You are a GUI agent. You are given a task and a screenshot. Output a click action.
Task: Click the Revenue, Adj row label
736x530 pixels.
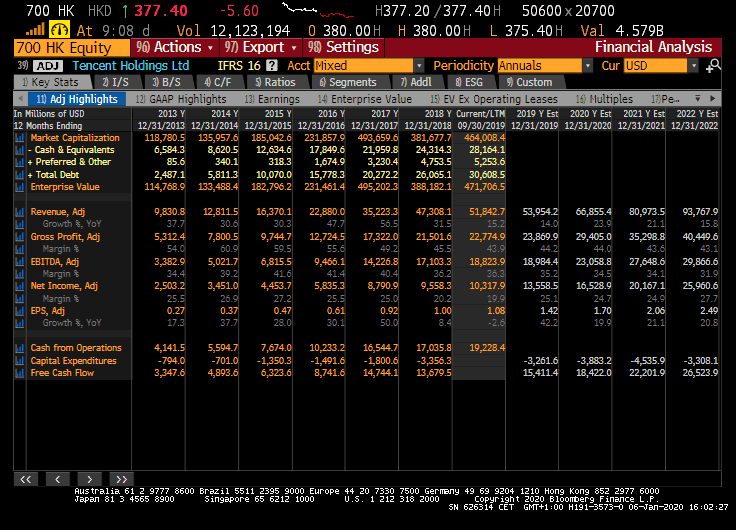point(58,212)
